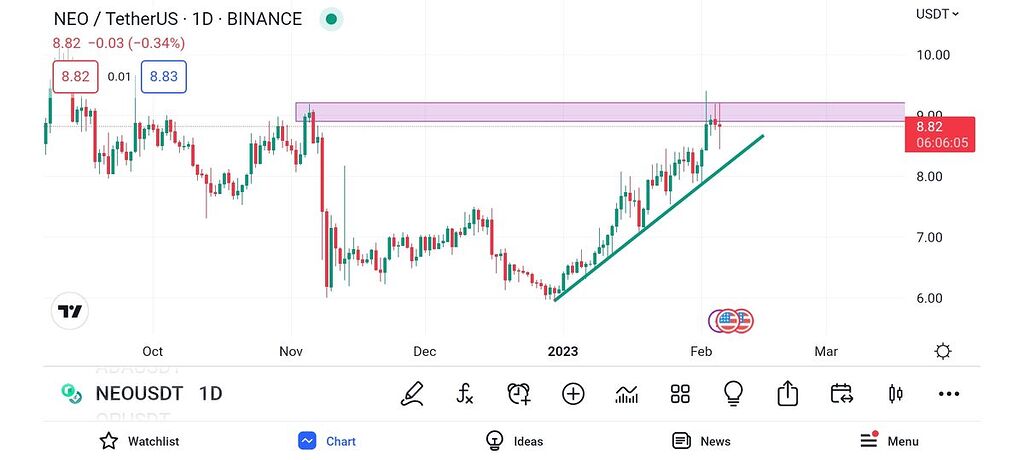Screen dimensions: 1024x460
Task: Switch to the Watchlist tab
Action: (139, 441)
